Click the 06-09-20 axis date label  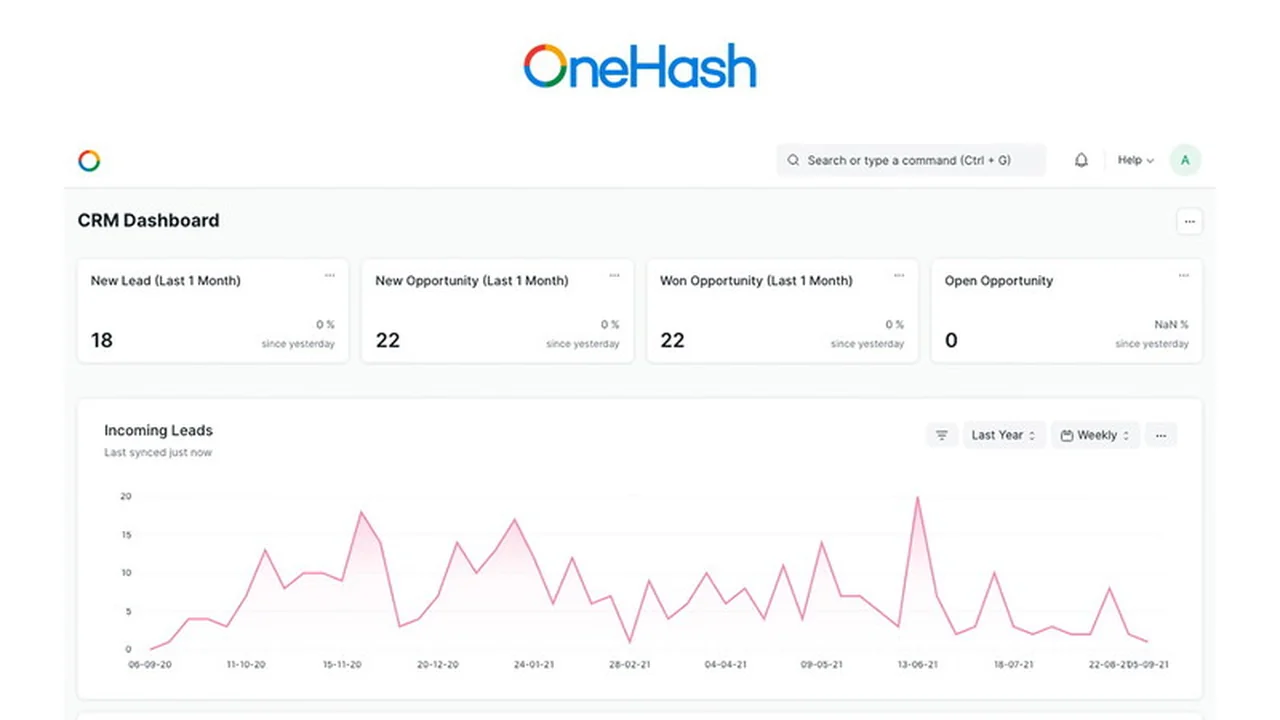tap(150, 664)
